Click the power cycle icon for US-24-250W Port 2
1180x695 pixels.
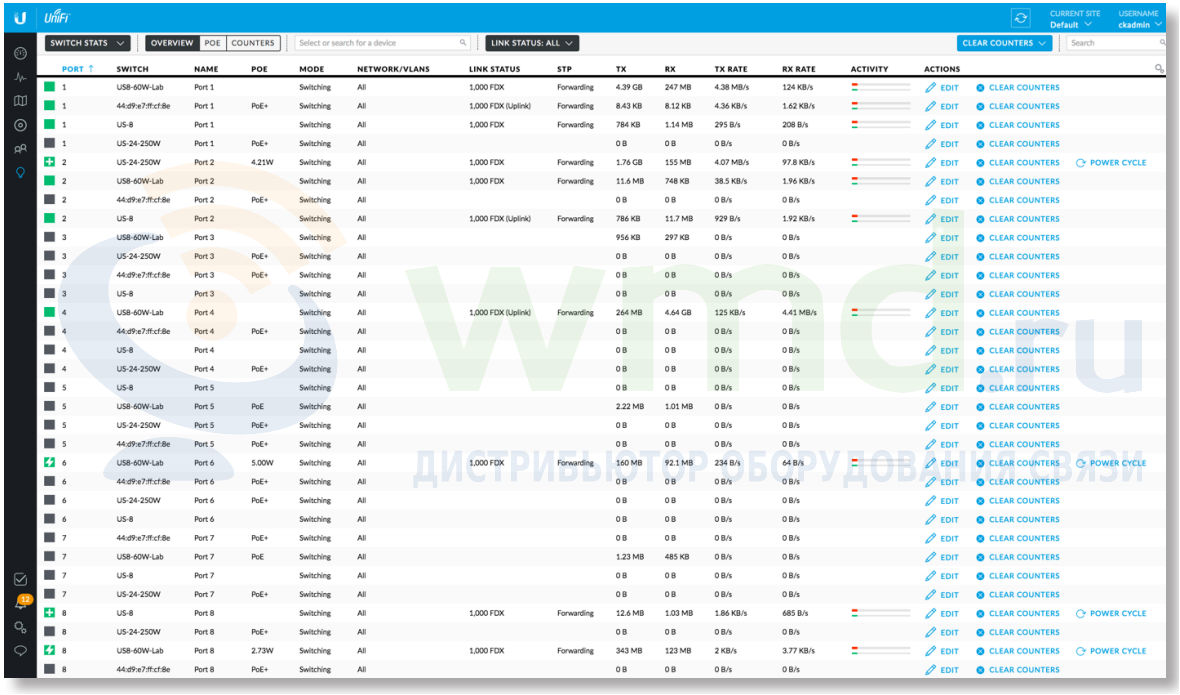pos(1081,162)
